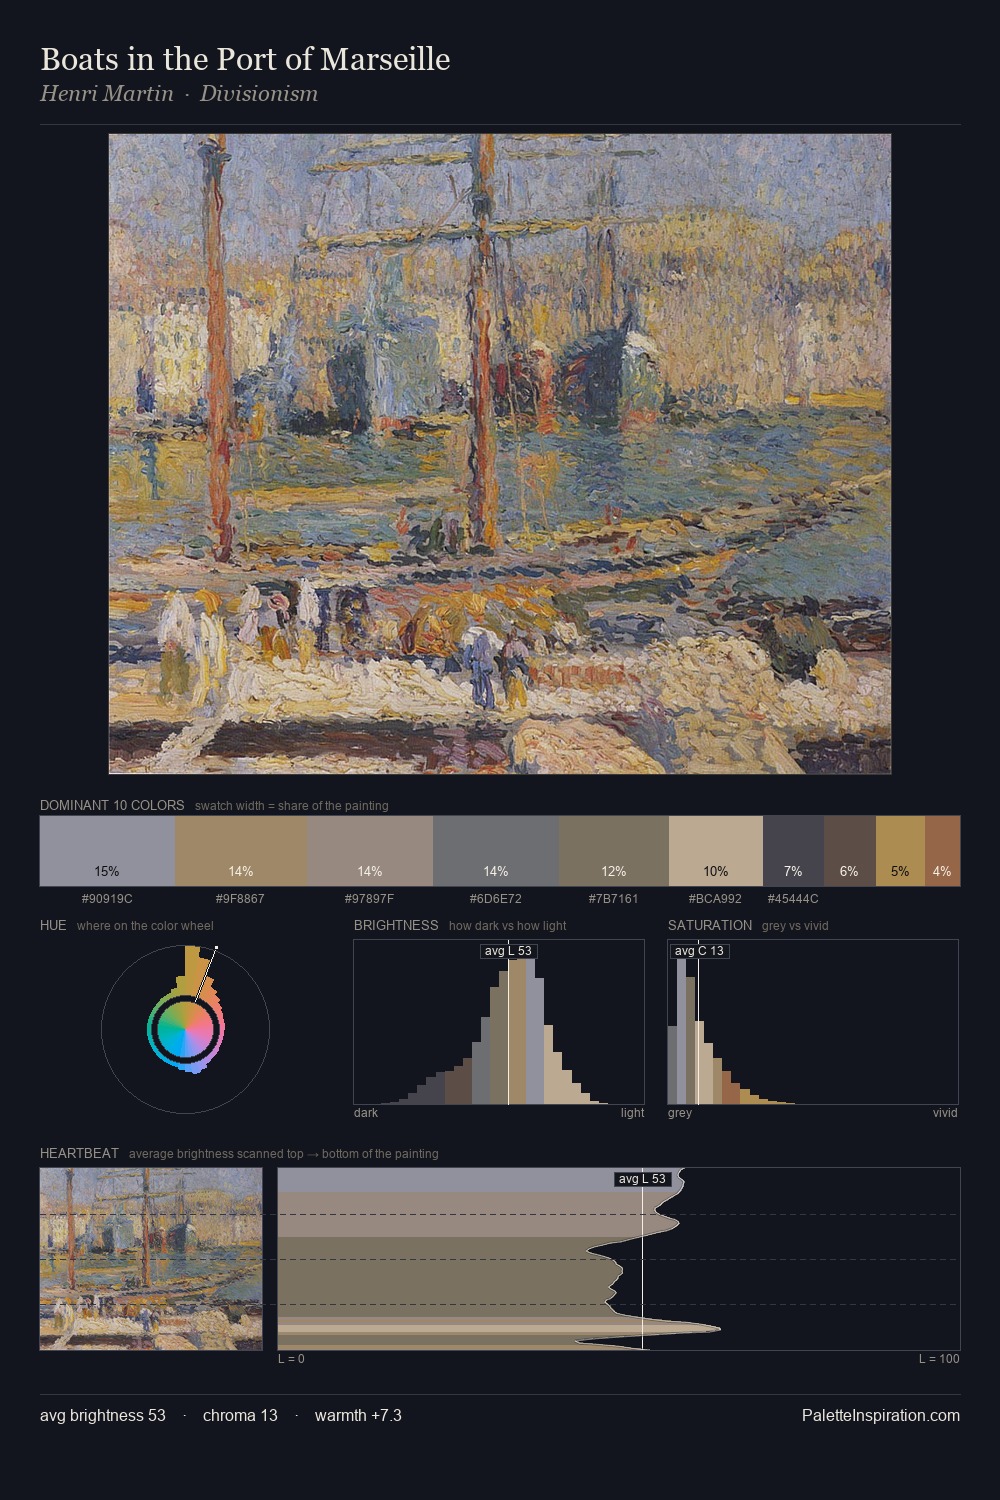
Task: Click the 'L = 0' axis label
Action: (291, 1359)
